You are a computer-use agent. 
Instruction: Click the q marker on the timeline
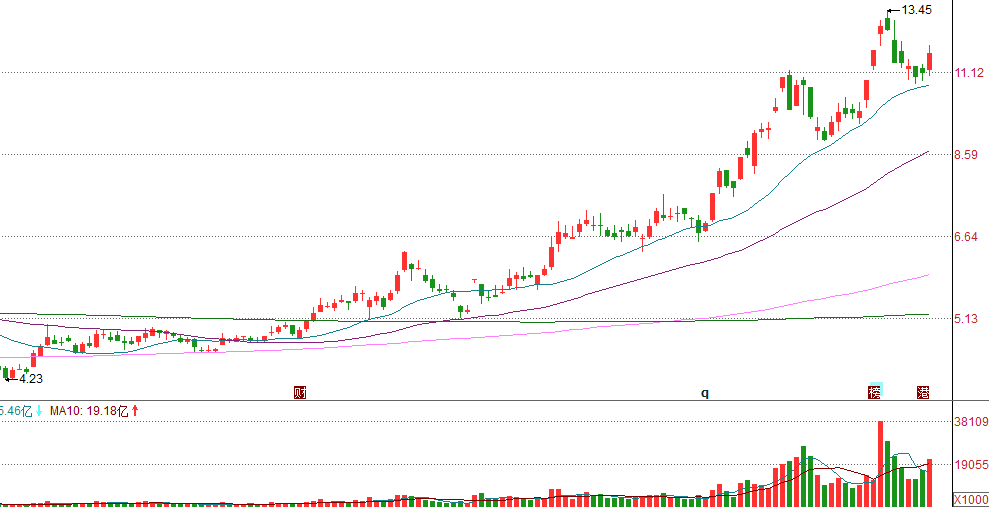[705, 393]
